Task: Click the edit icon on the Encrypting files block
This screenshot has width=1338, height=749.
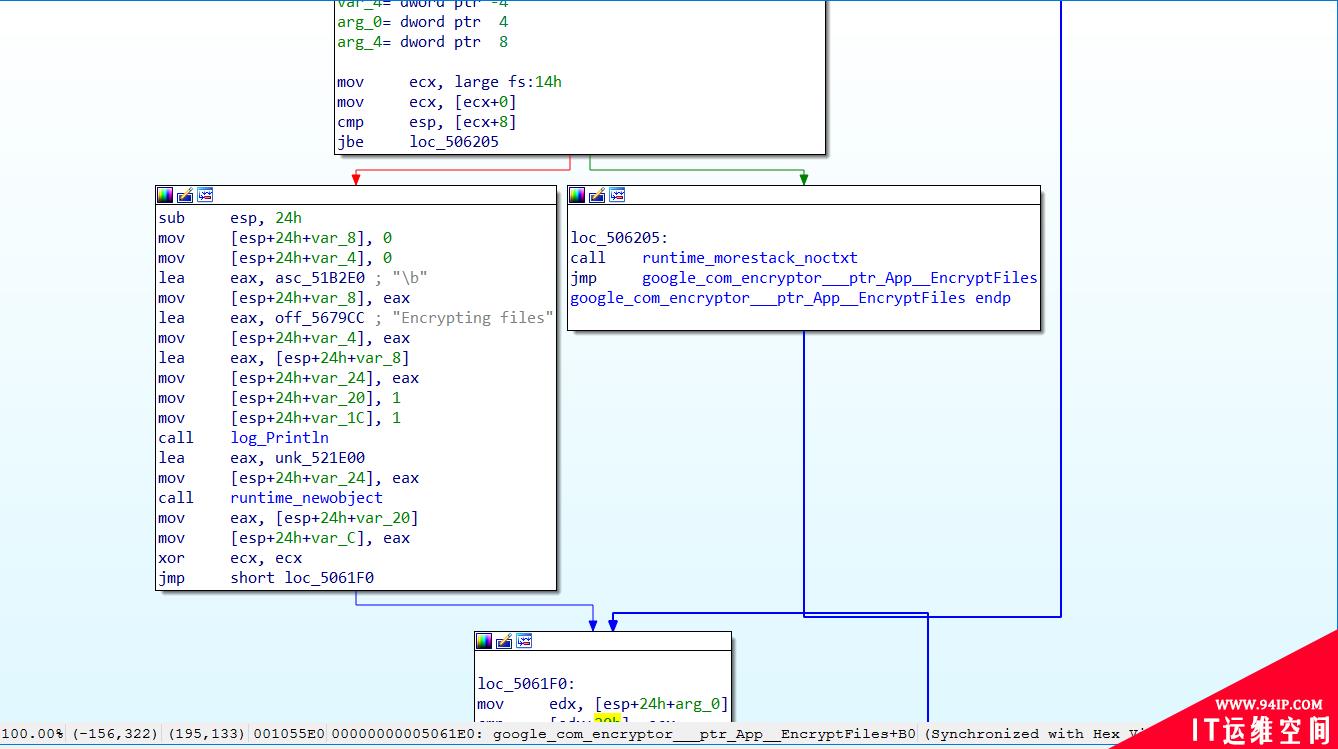Action: pos(185,195)
